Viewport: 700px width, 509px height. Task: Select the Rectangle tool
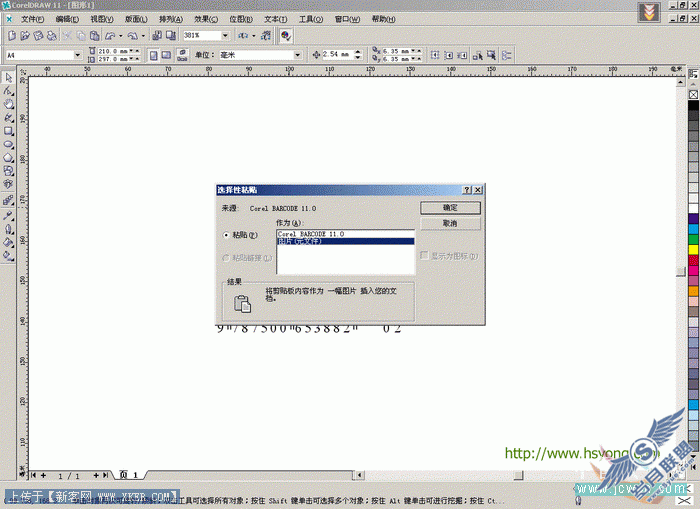click(8, 131)
